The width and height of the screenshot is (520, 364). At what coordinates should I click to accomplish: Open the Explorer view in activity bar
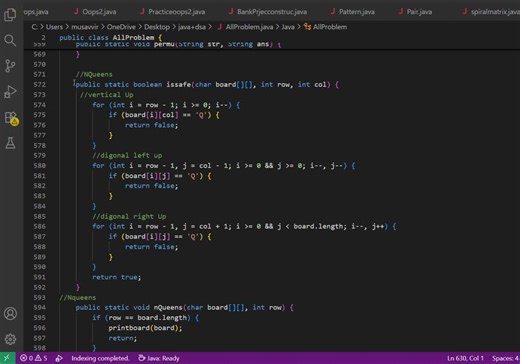[x=10, y=15]
